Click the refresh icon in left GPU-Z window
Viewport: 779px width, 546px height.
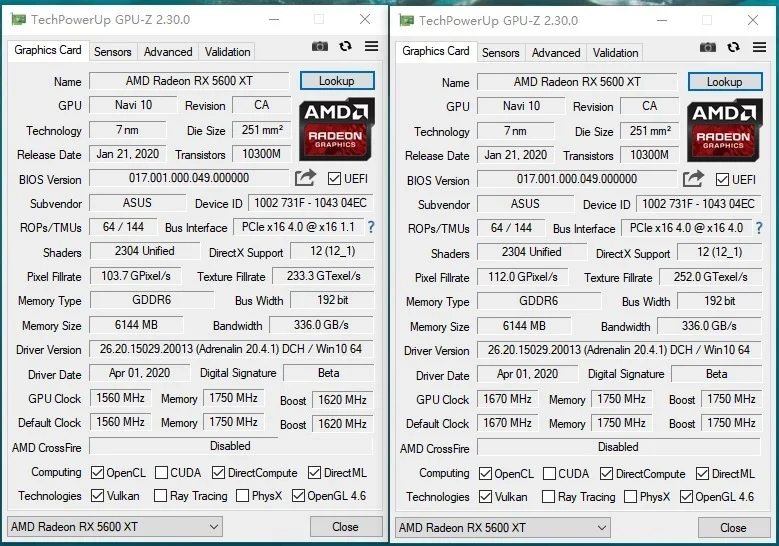pos(346,46)
